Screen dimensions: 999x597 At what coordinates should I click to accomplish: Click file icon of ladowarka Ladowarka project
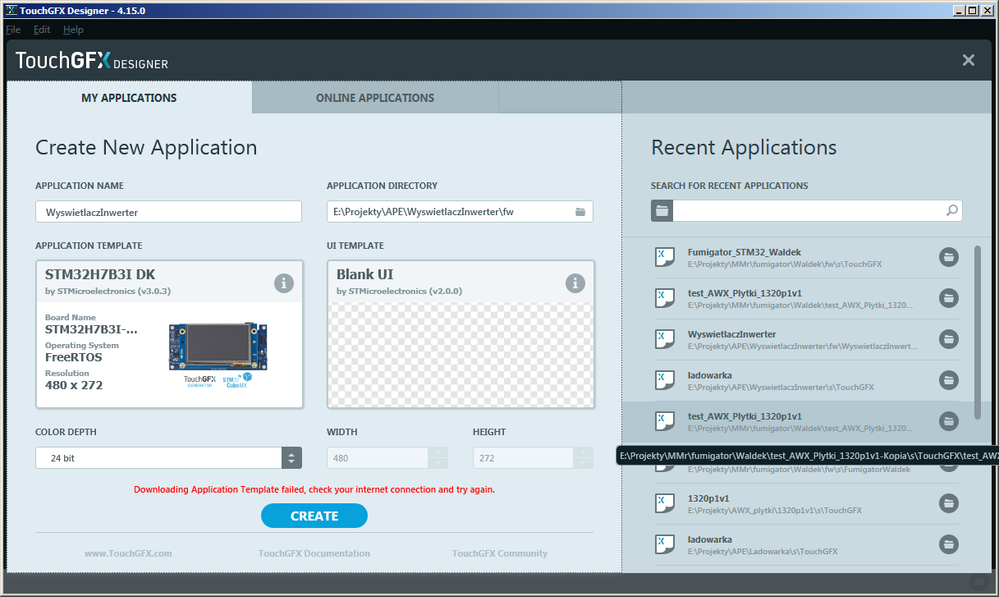[665, 544]
